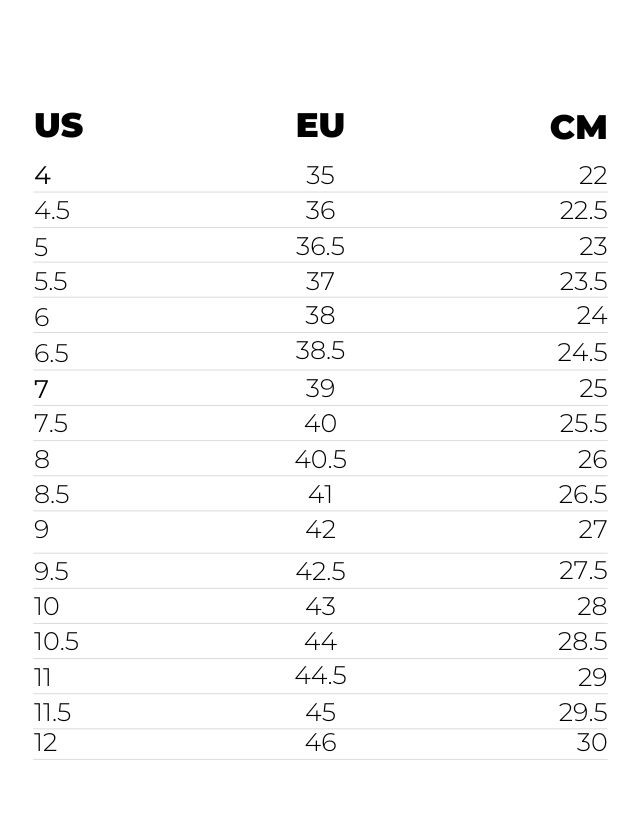
Task: Click EU size 40.5 cell
Action: (320, 459)
